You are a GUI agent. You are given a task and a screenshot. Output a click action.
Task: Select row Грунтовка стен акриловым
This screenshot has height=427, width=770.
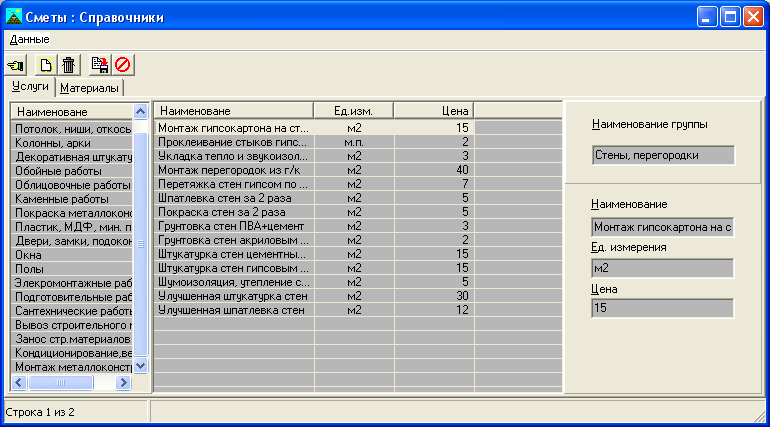pos(314,240)
